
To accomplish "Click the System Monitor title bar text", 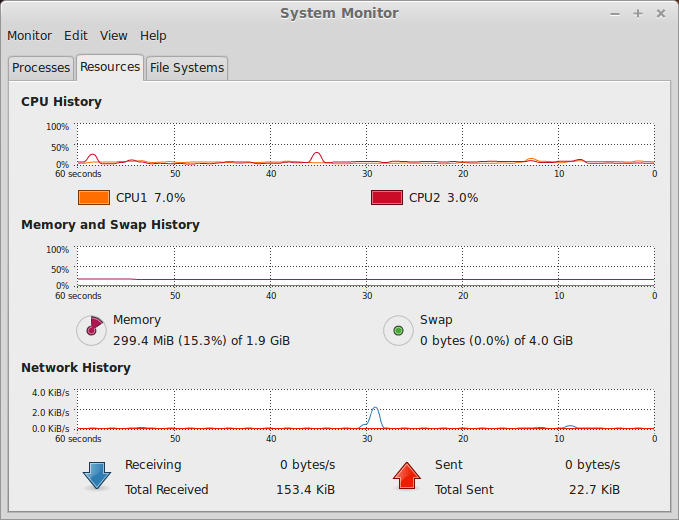I will tap(339, 13).
